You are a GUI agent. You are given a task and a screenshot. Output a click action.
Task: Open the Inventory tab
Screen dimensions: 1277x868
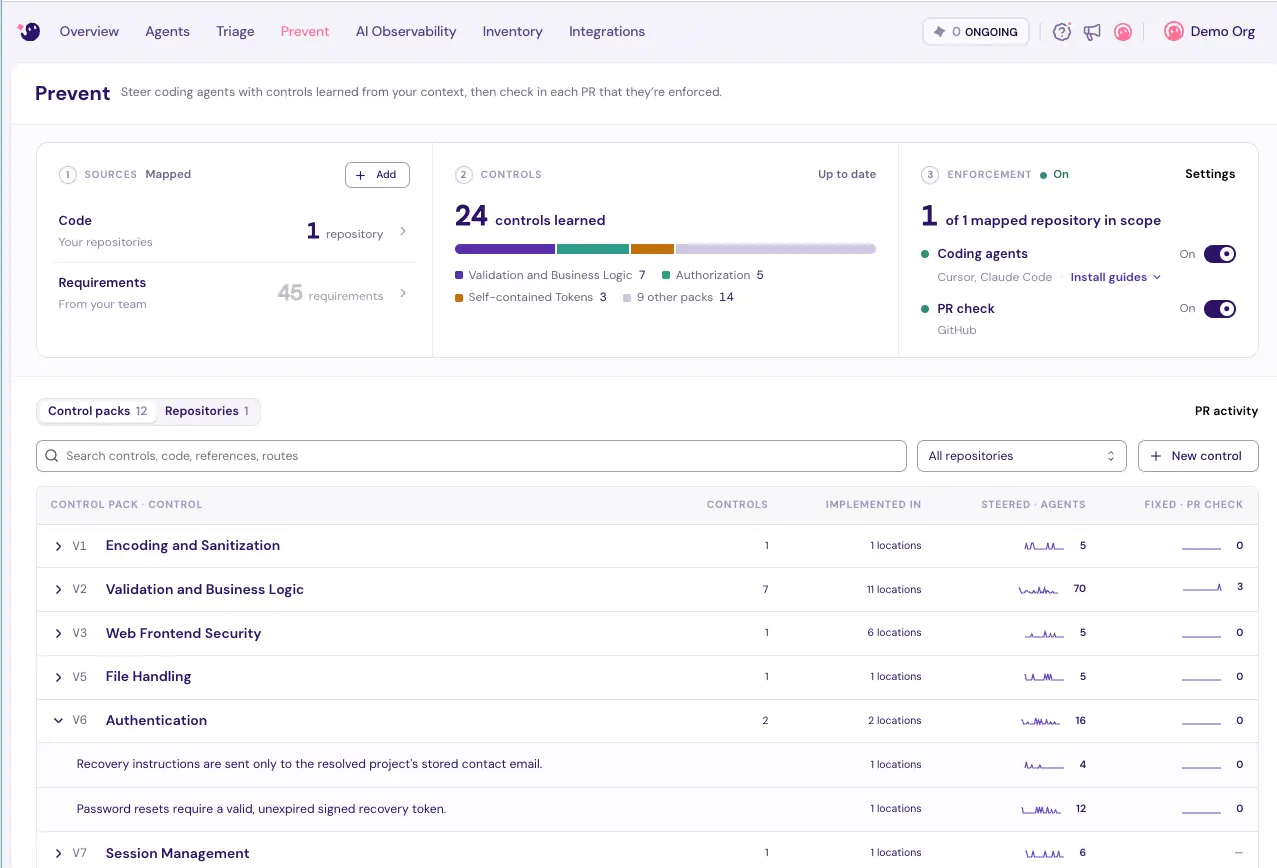pos(512,32)
